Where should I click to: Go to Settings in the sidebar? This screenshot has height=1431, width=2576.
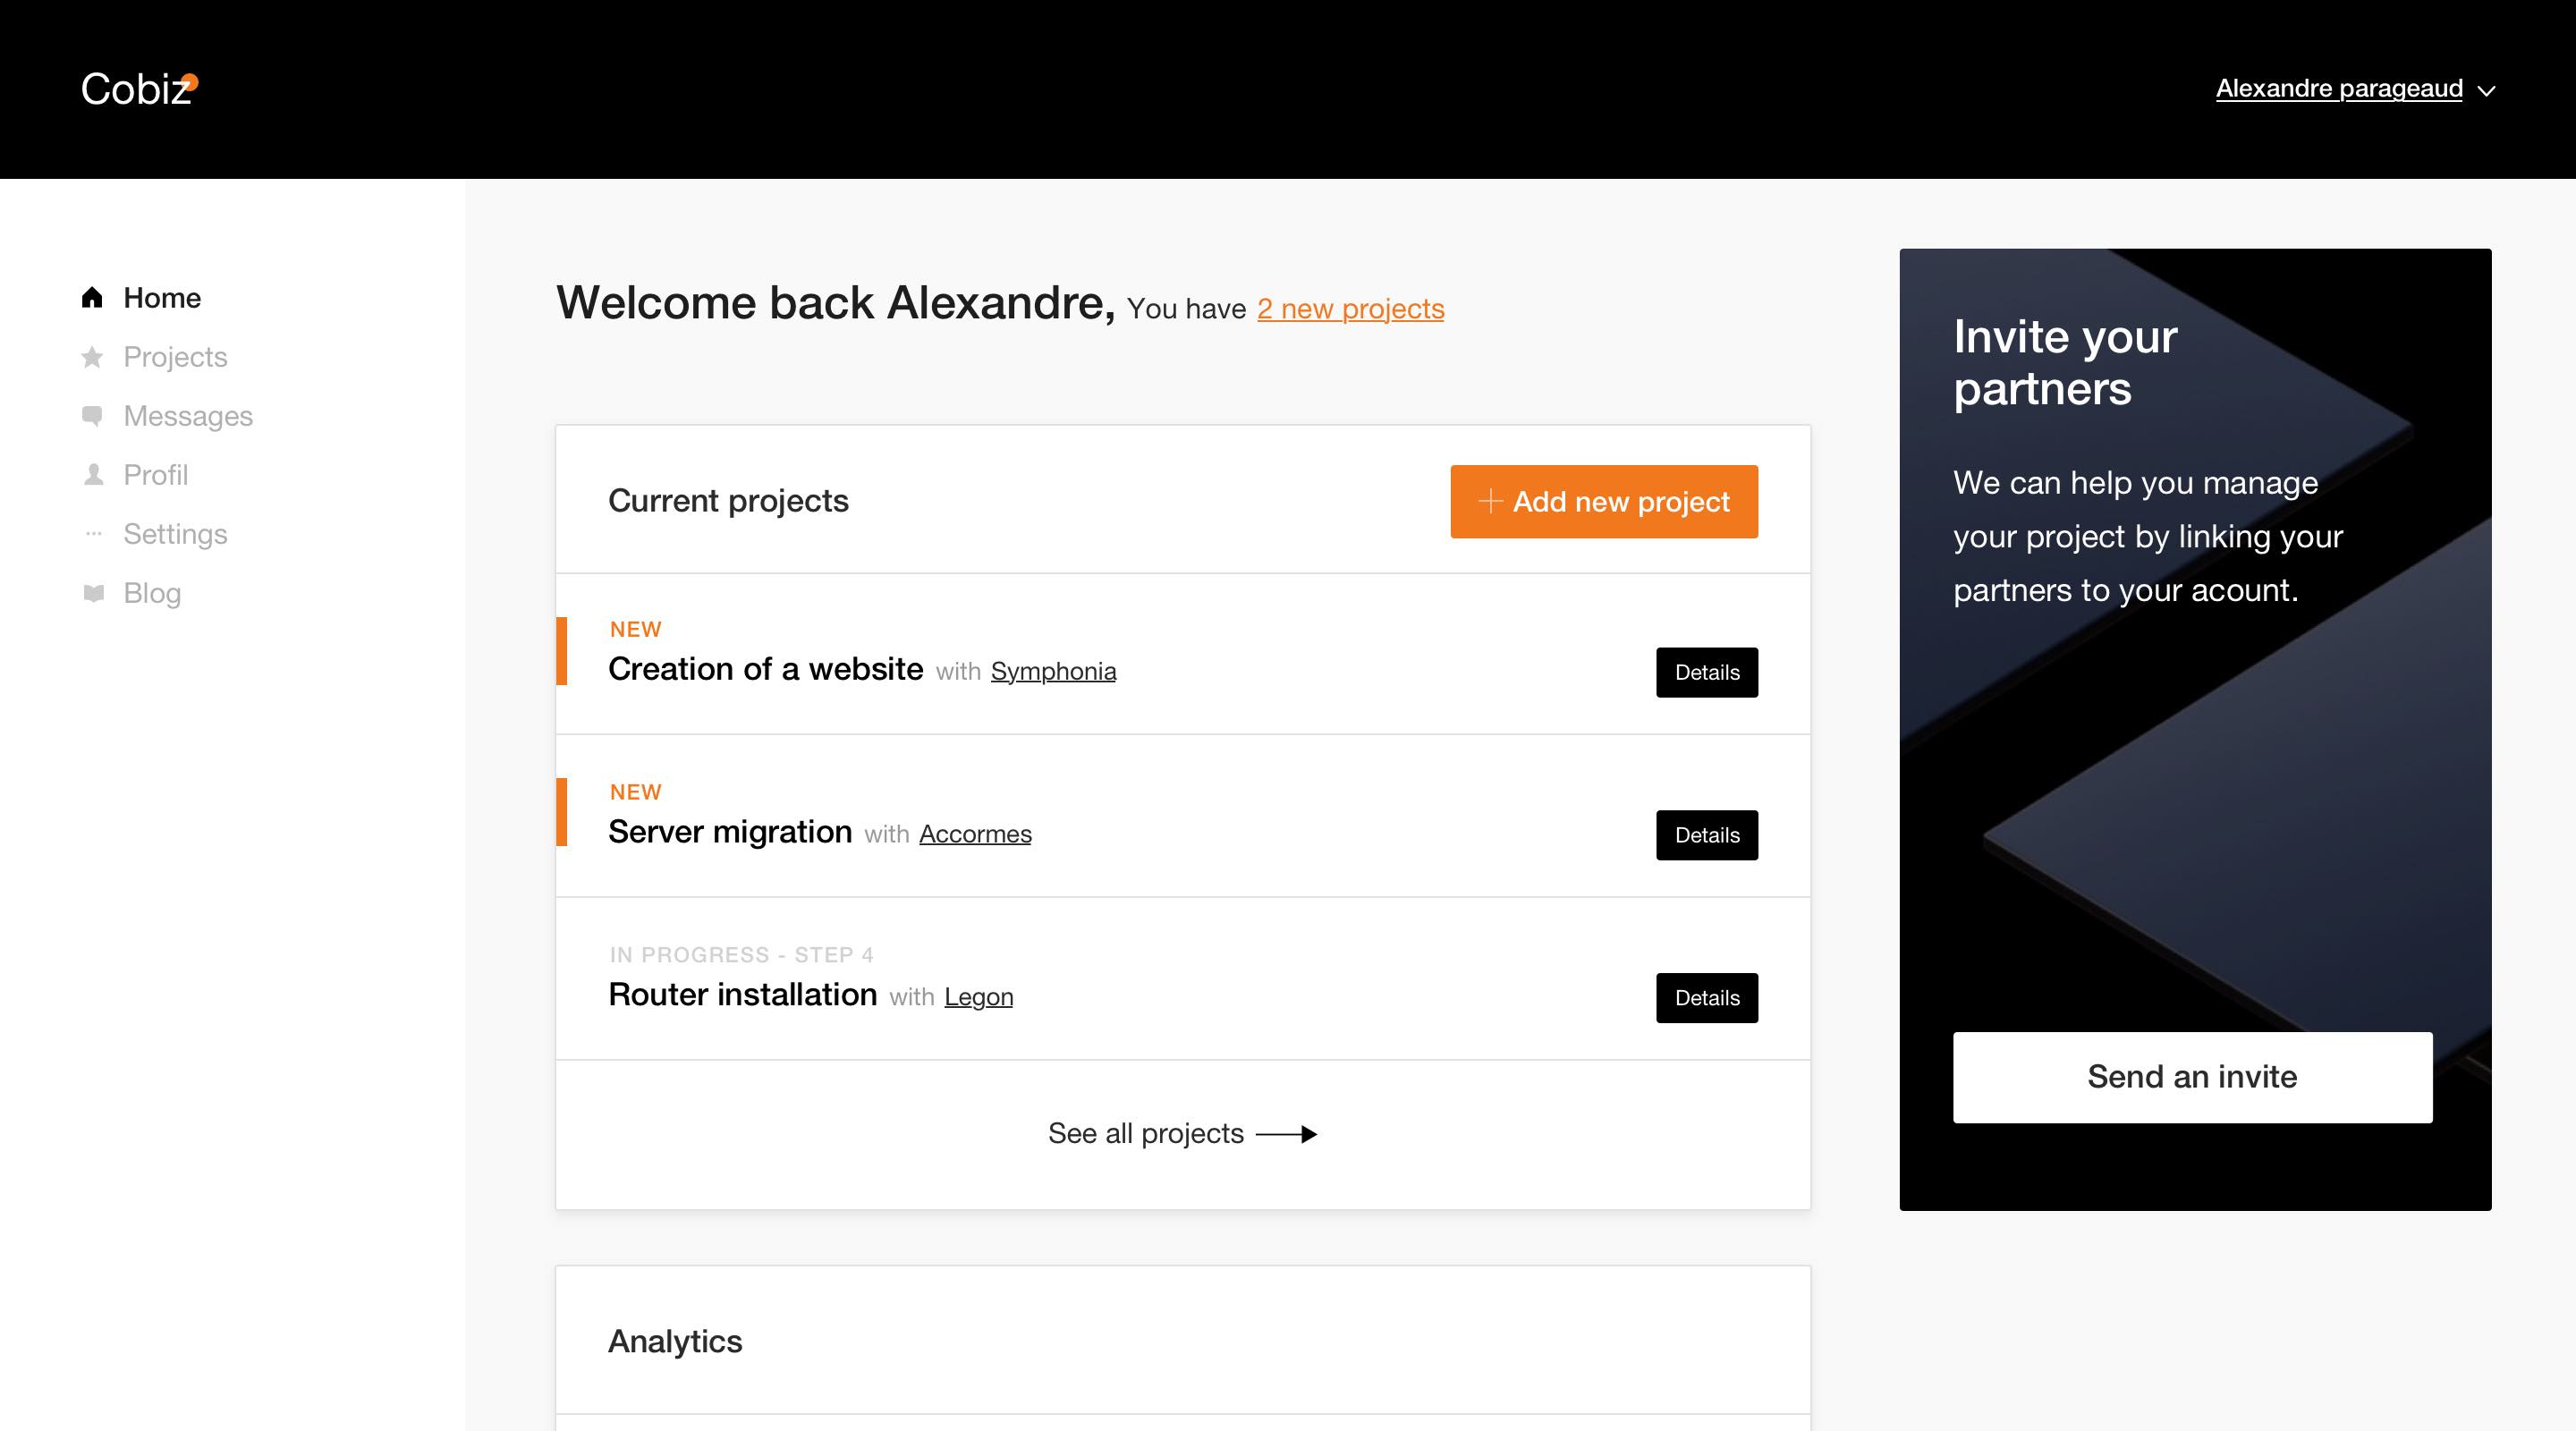click(175, 534)
